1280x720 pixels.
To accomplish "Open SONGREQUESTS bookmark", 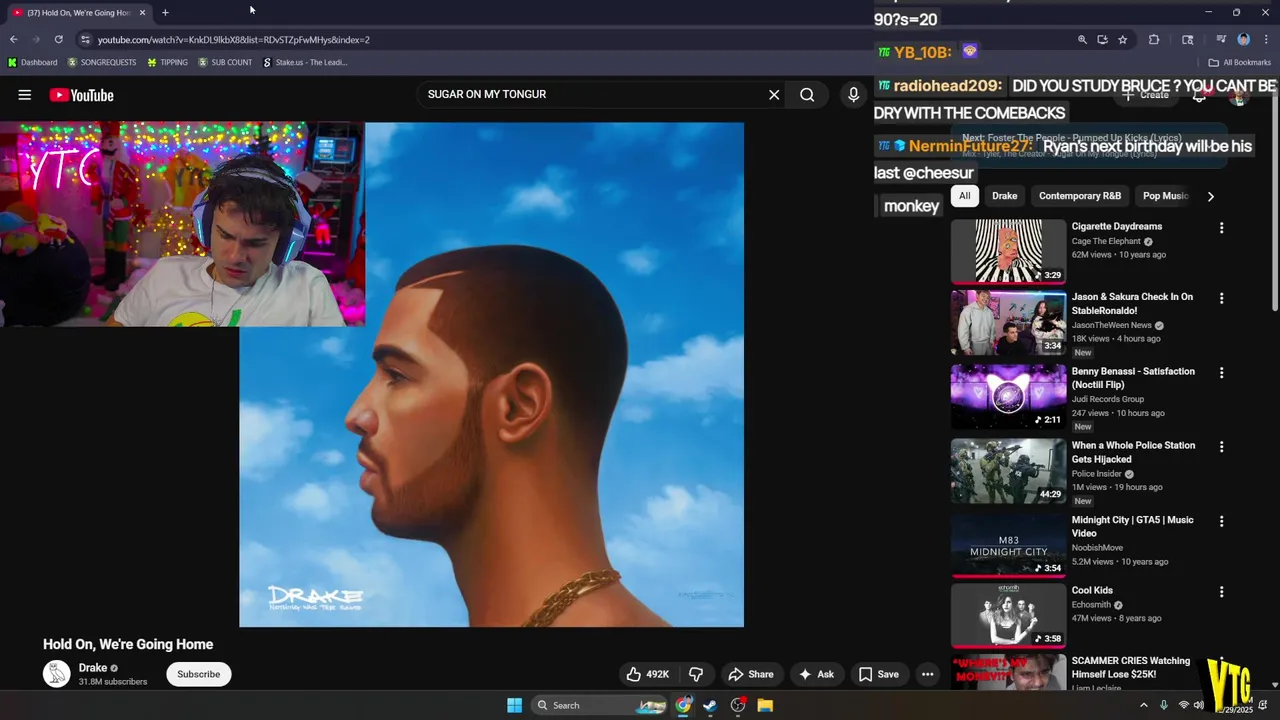I will (x=102, y=62).
